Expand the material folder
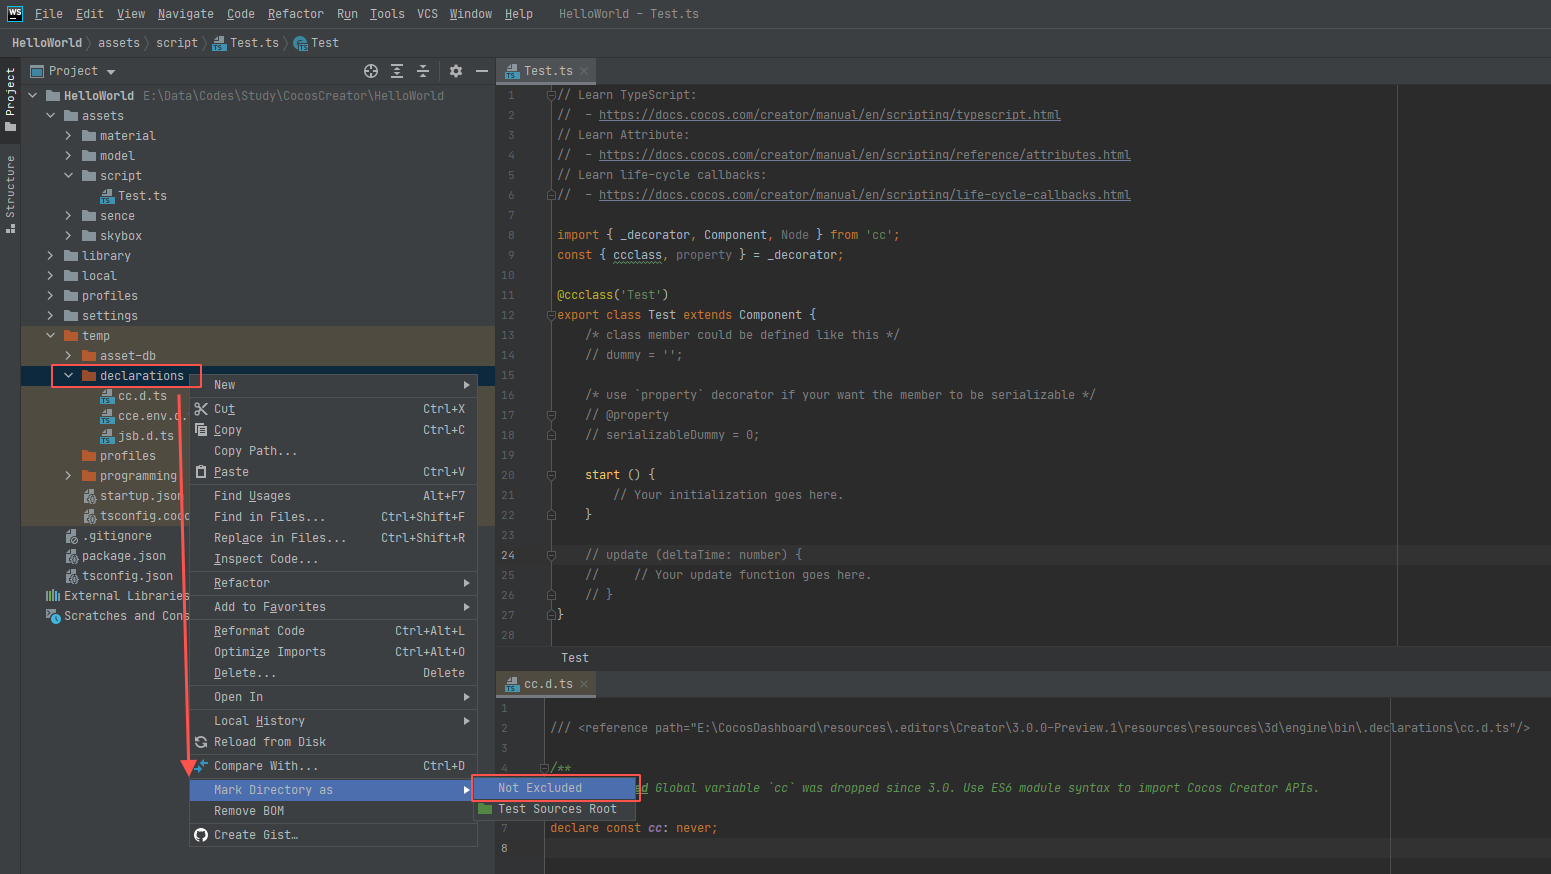This screenshot has width=1551, height=874. (68, 136)
